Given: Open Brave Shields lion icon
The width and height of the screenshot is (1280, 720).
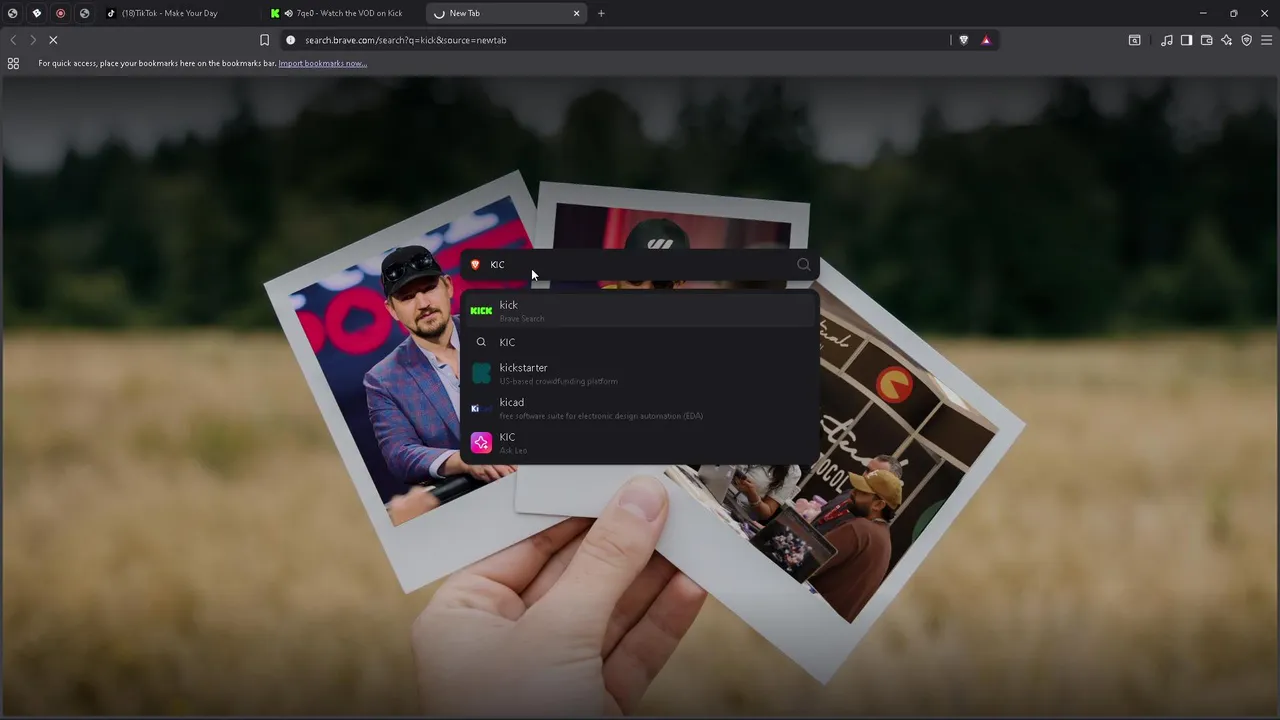Looking at the screenshot, I should (964, 40).
